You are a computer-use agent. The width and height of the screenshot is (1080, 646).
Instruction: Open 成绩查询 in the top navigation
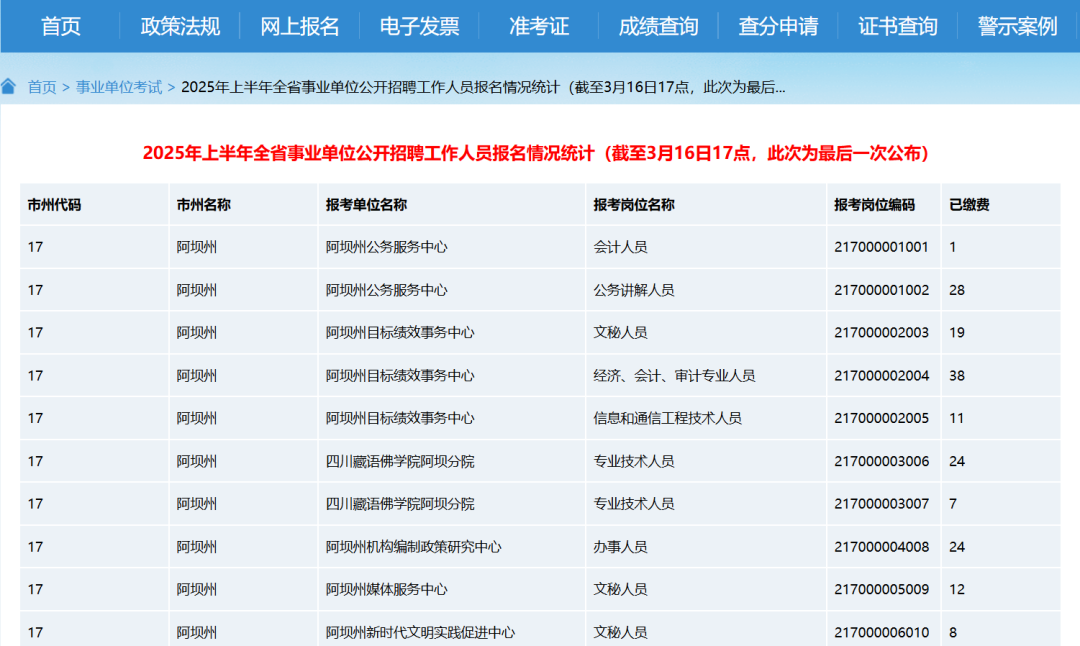pos(658,26)
